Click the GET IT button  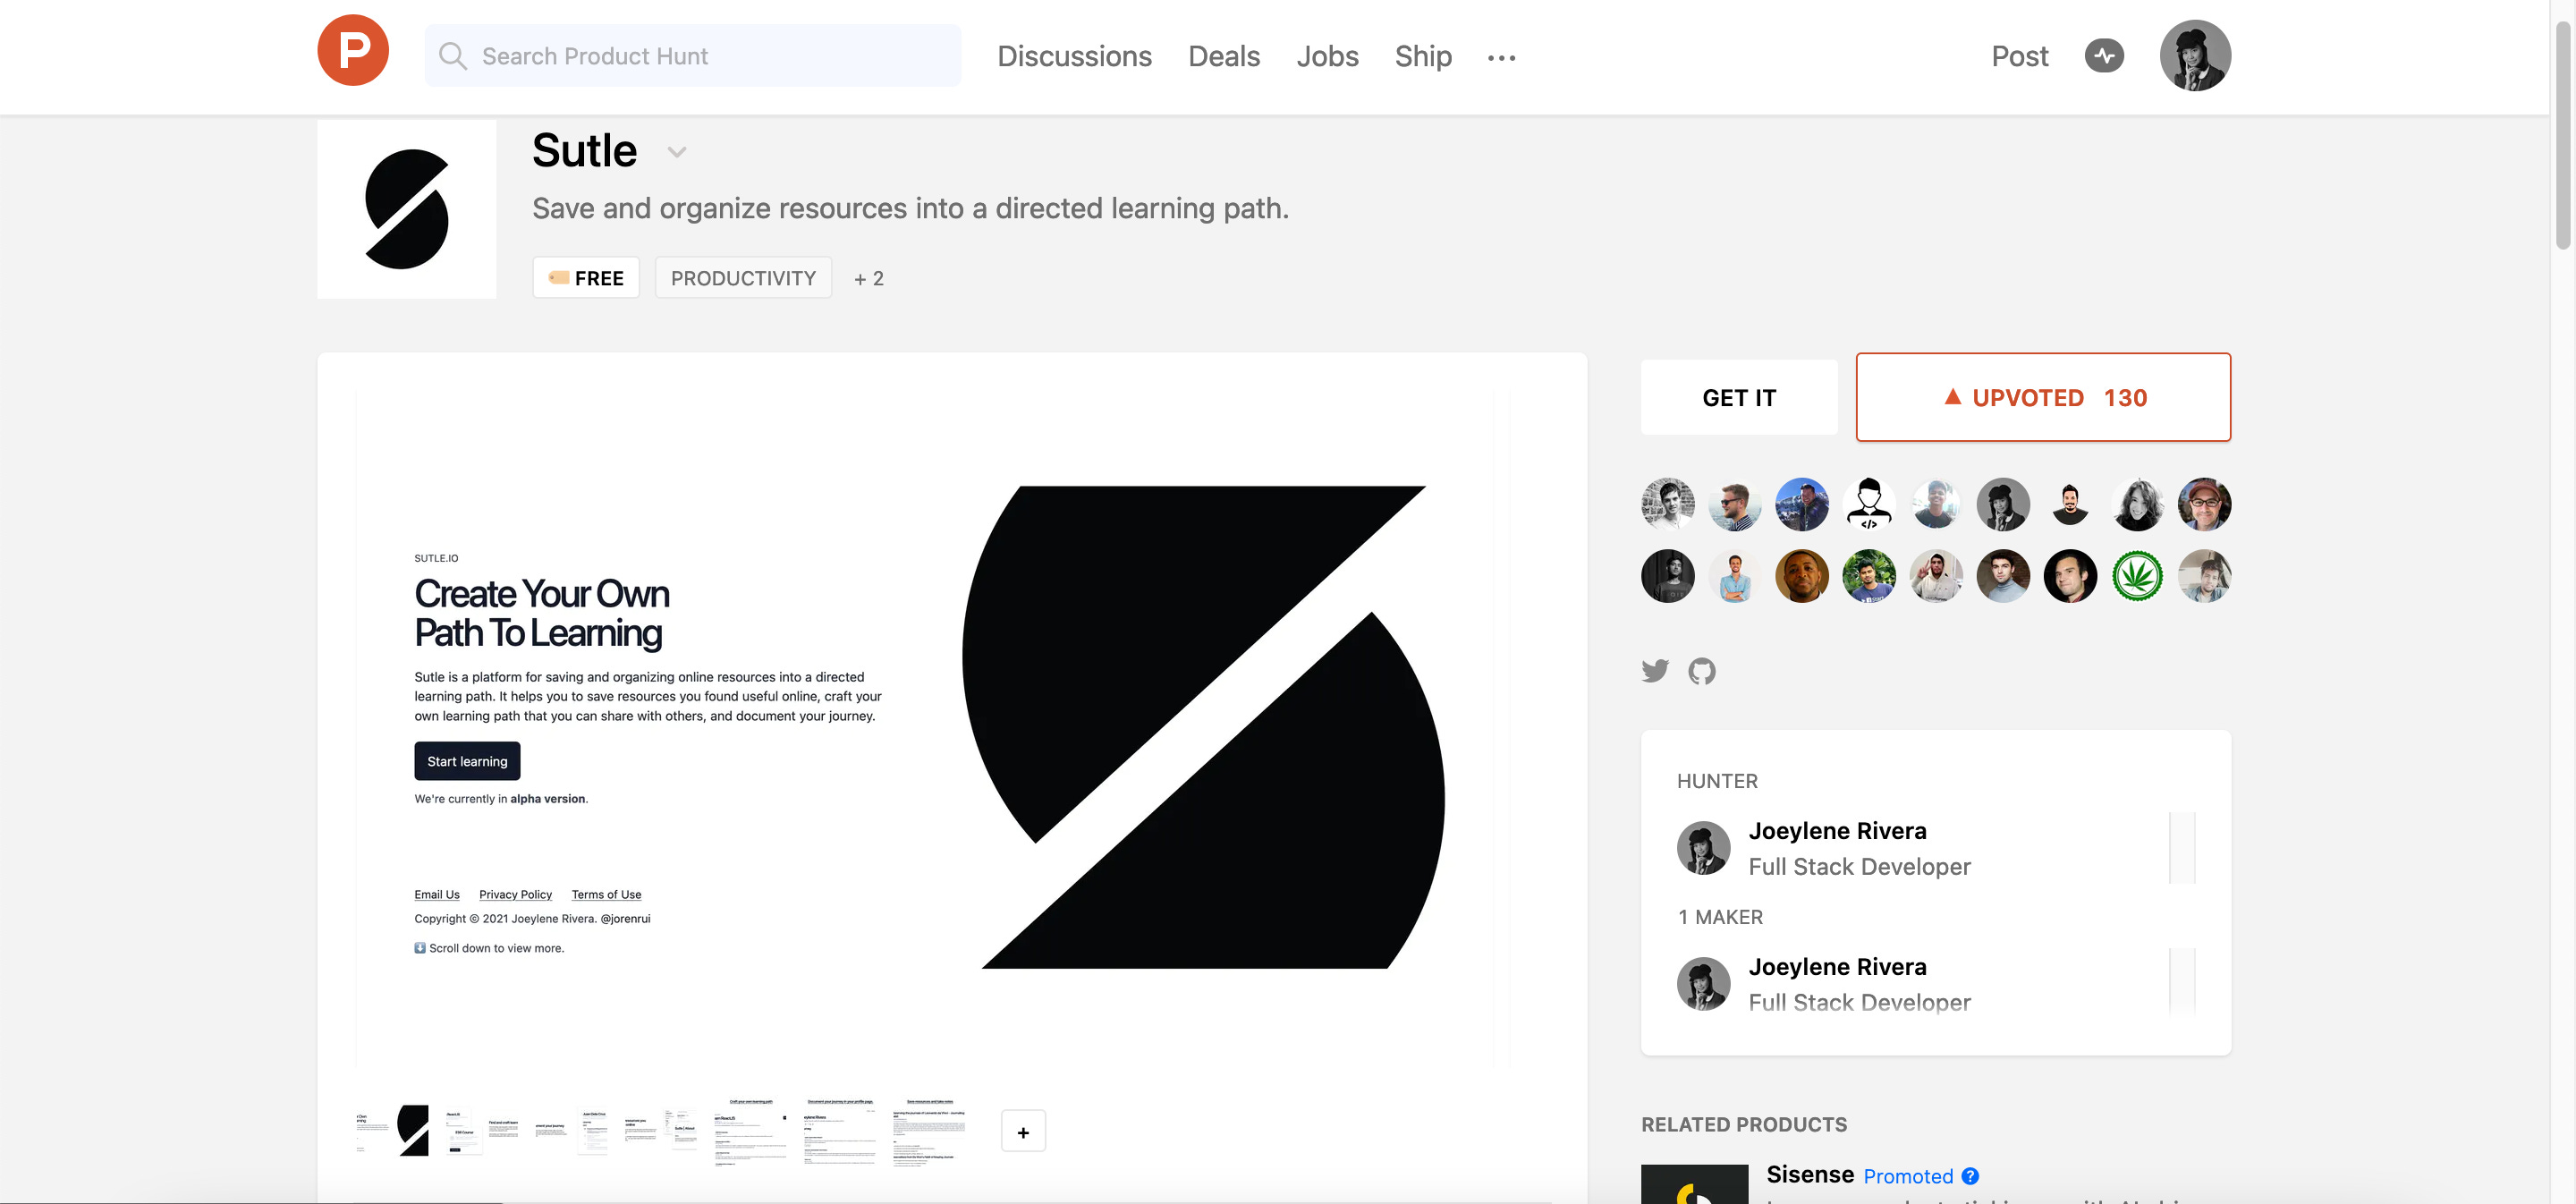1739,397
